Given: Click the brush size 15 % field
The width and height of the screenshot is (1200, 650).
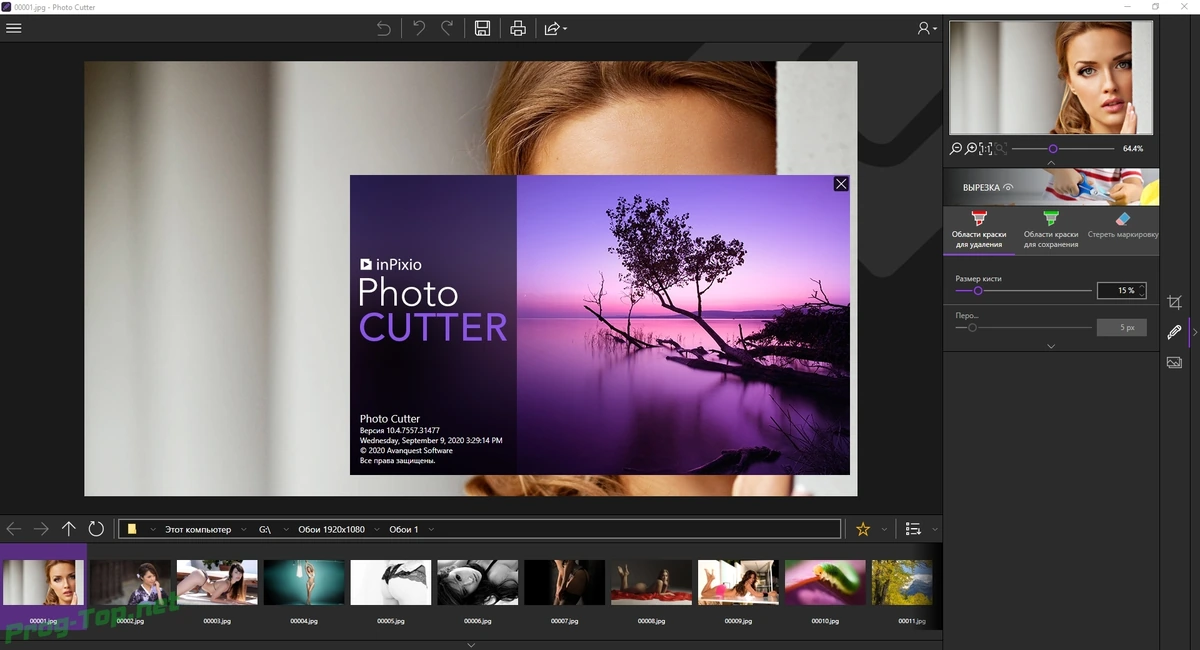Looking at the screenshot, I should click(1121, 291).
